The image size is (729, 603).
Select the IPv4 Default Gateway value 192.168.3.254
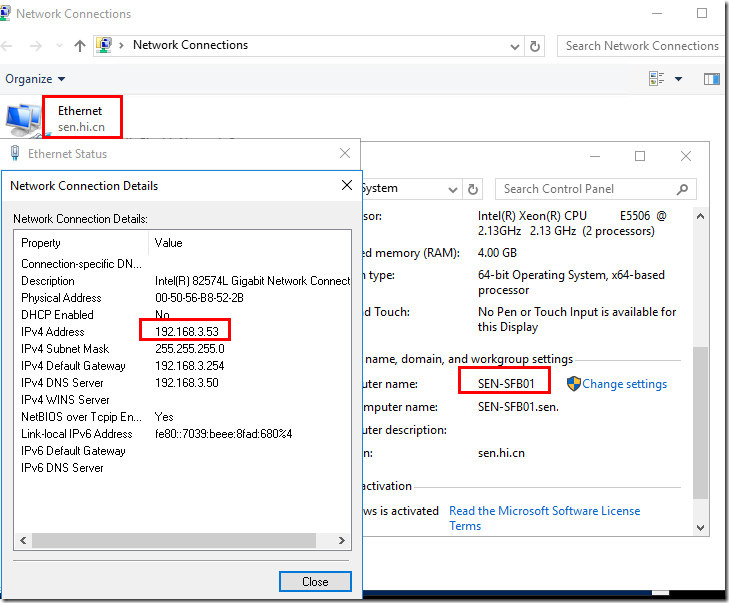(x=190, y=365)
